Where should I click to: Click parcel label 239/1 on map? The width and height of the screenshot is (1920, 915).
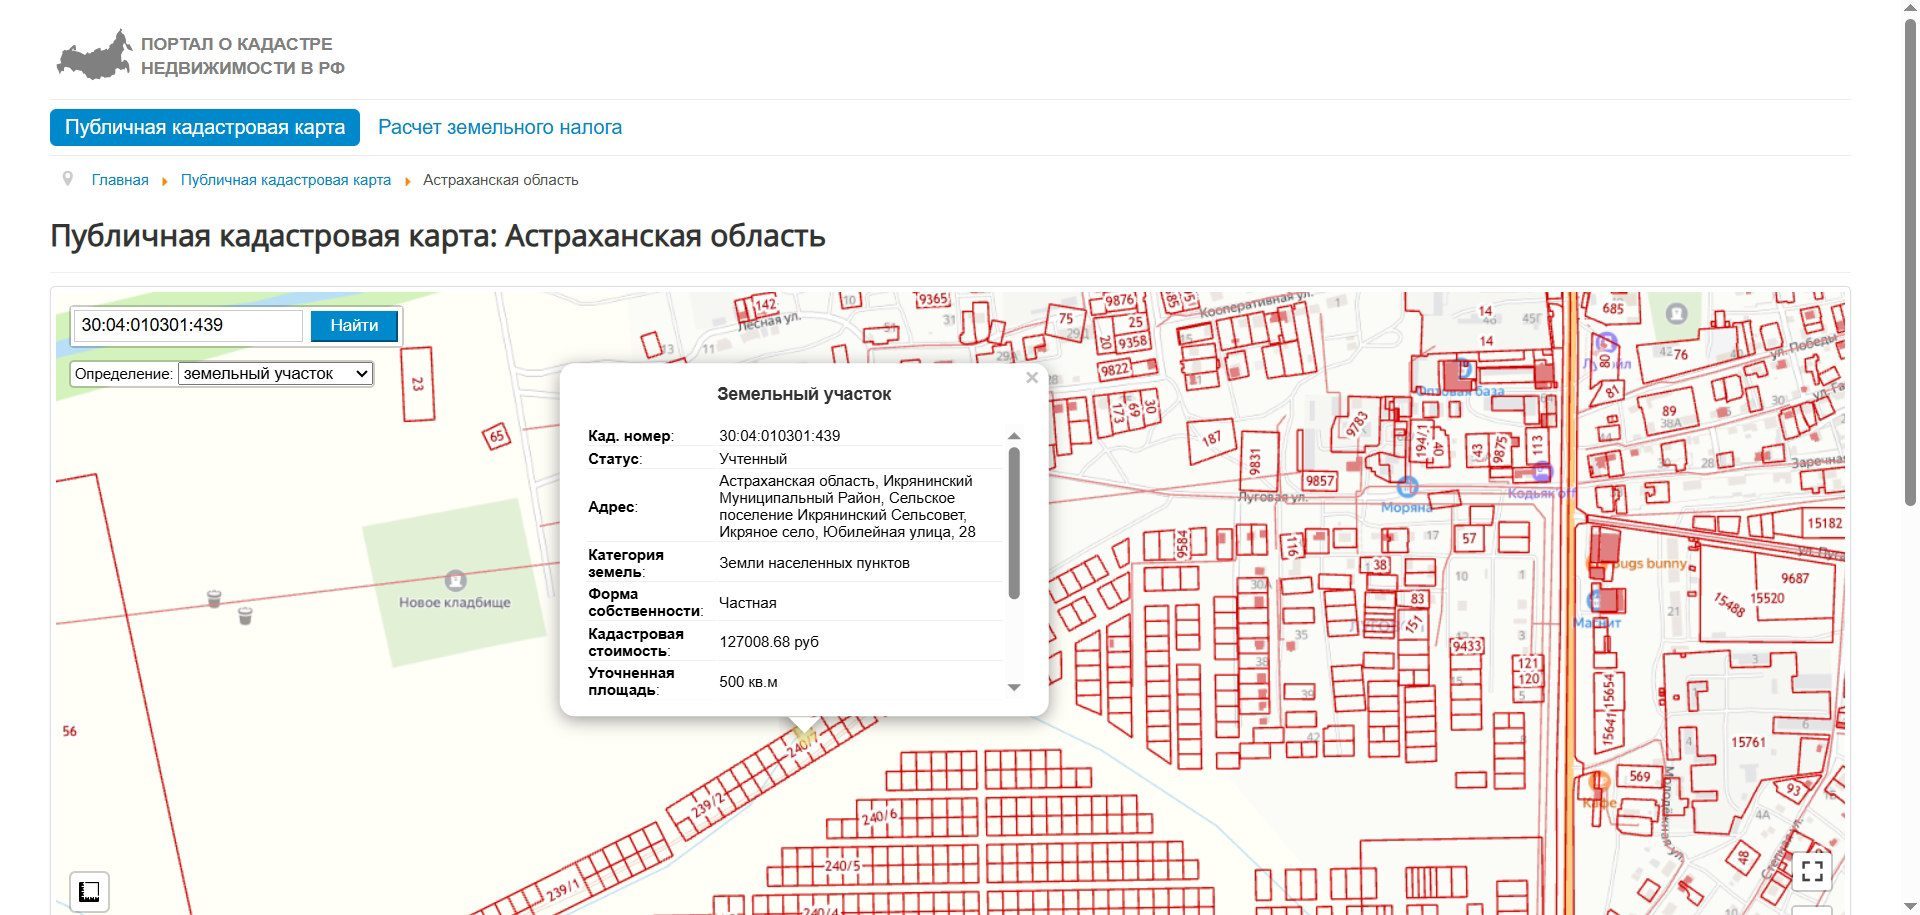(x=563, y=890)
